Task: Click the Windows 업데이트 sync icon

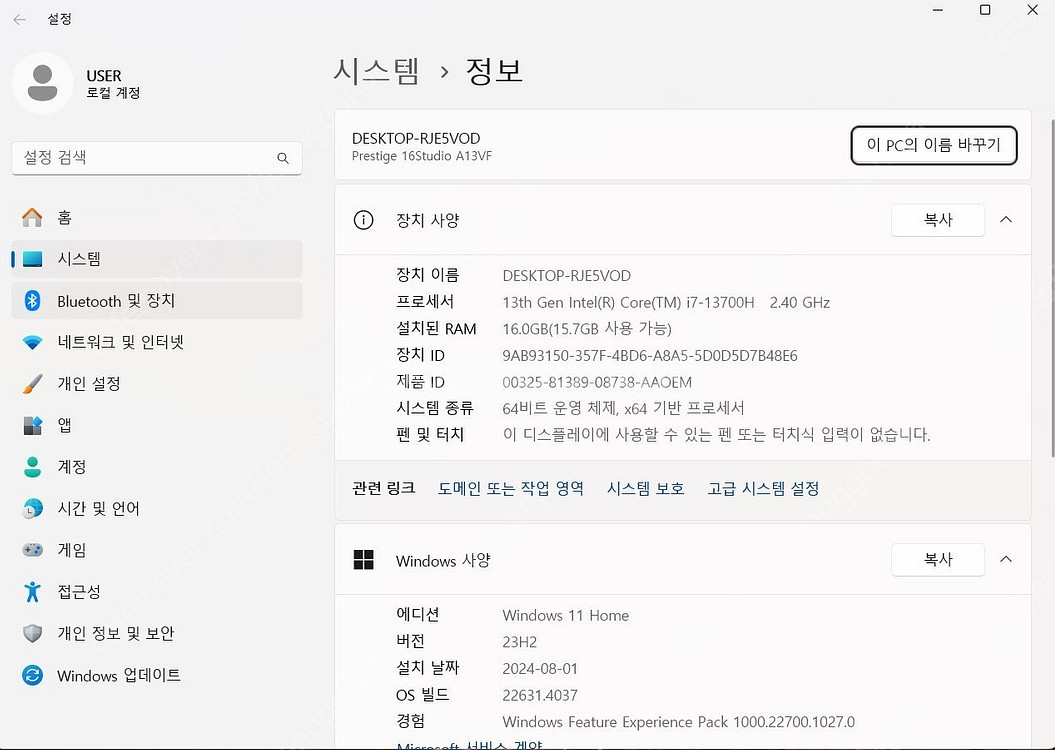Action: (32, 675)
